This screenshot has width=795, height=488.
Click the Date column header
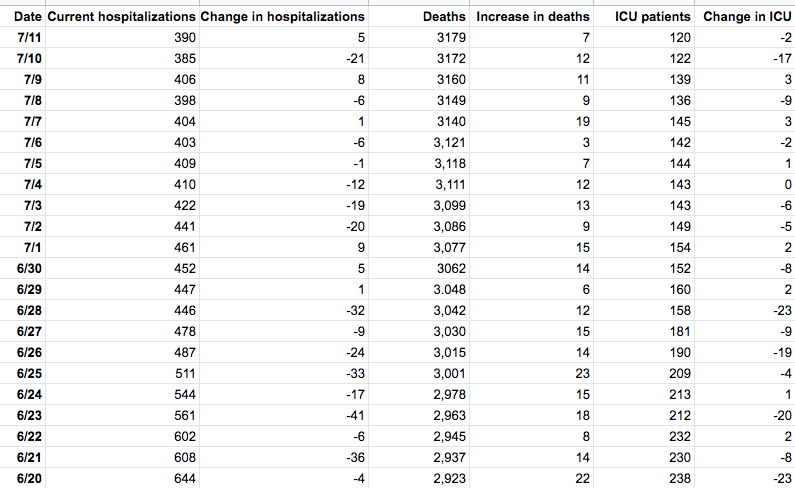point(22,17)
